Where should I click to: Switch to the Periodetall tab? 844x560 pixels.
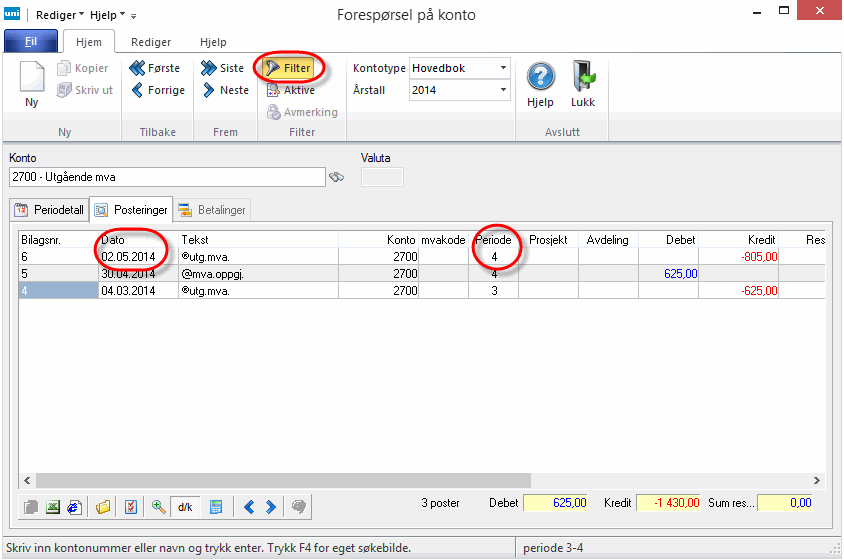click(48, 210)
